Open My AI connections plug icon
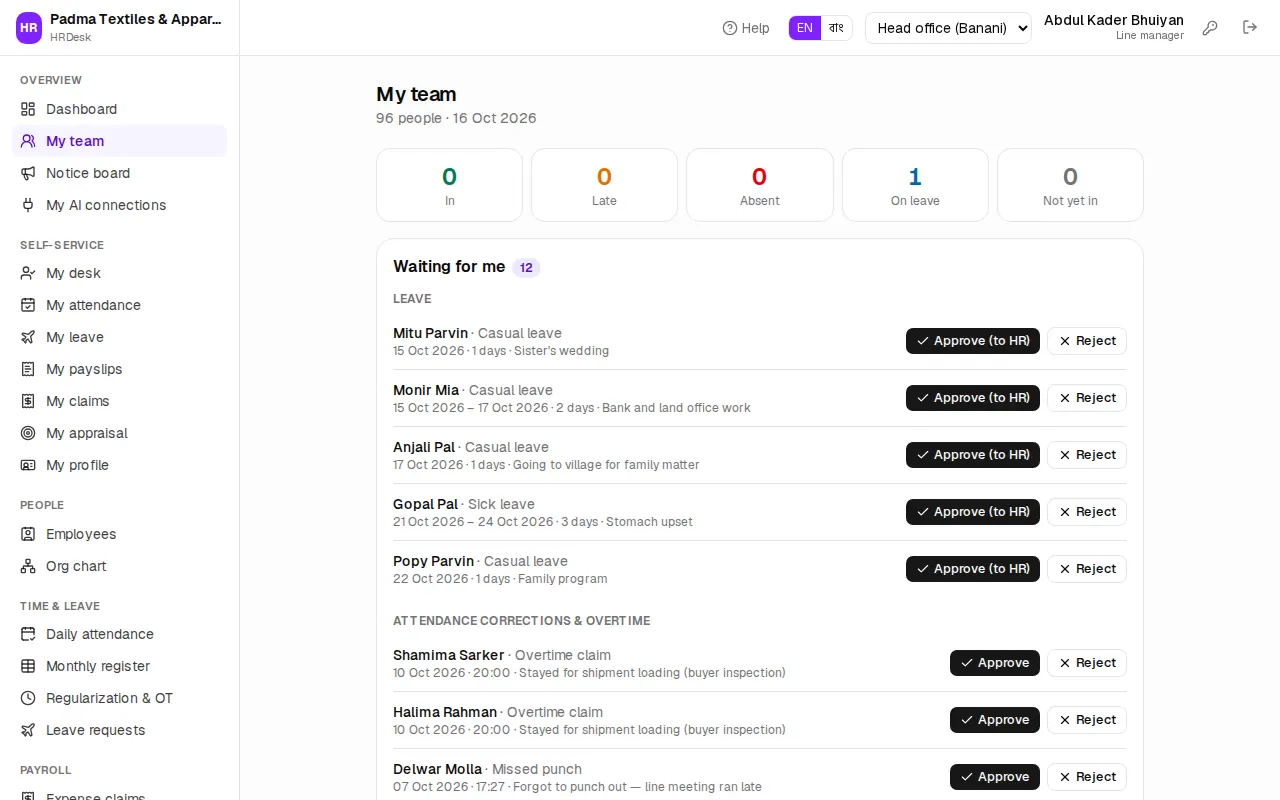1280x800 pixels. point(28,205)
